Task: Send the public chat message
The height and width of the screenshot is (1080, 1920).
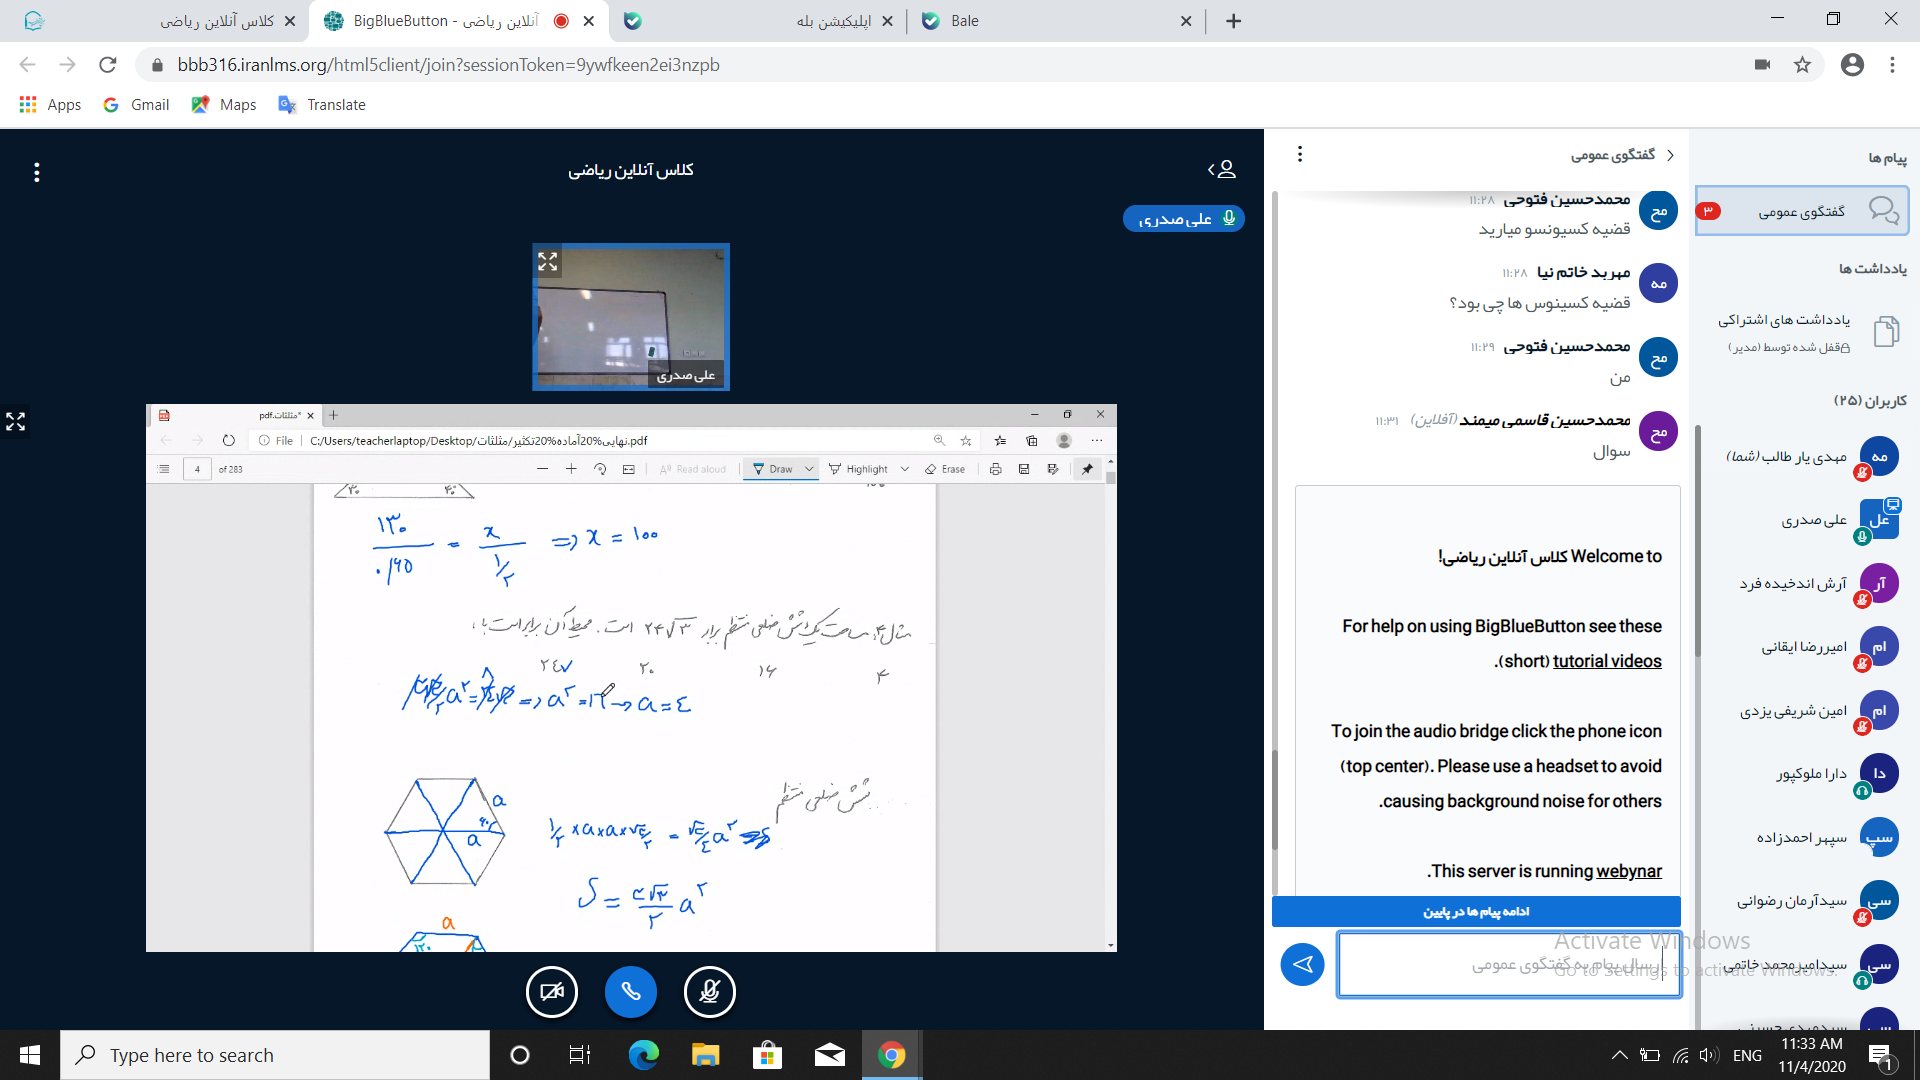Action: tap(1302, 964)
